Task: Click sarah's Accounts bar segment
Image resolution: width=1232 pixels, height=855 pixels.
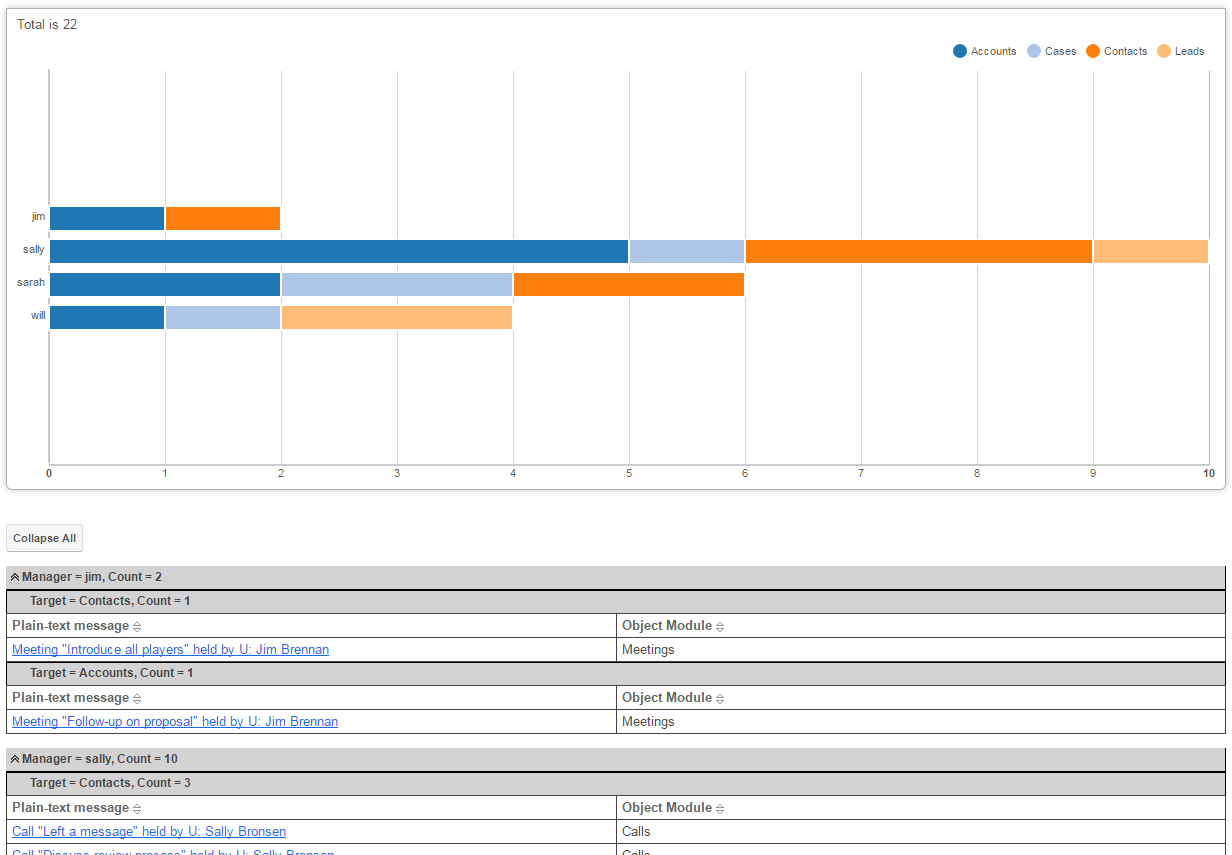Action: pos(165,284)
